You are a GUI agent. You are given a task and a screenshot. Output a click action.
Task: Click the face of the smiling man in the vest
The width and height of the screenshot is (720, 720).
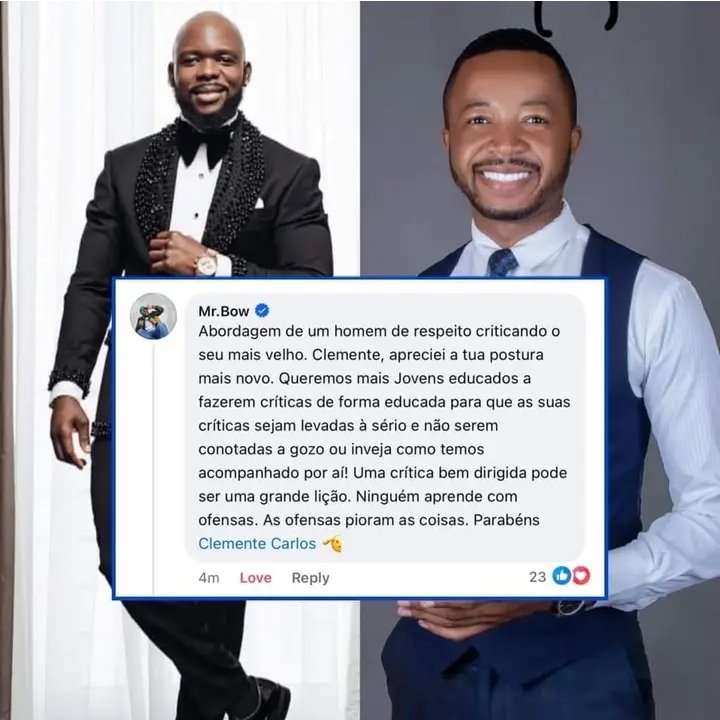tap(510, 138)
